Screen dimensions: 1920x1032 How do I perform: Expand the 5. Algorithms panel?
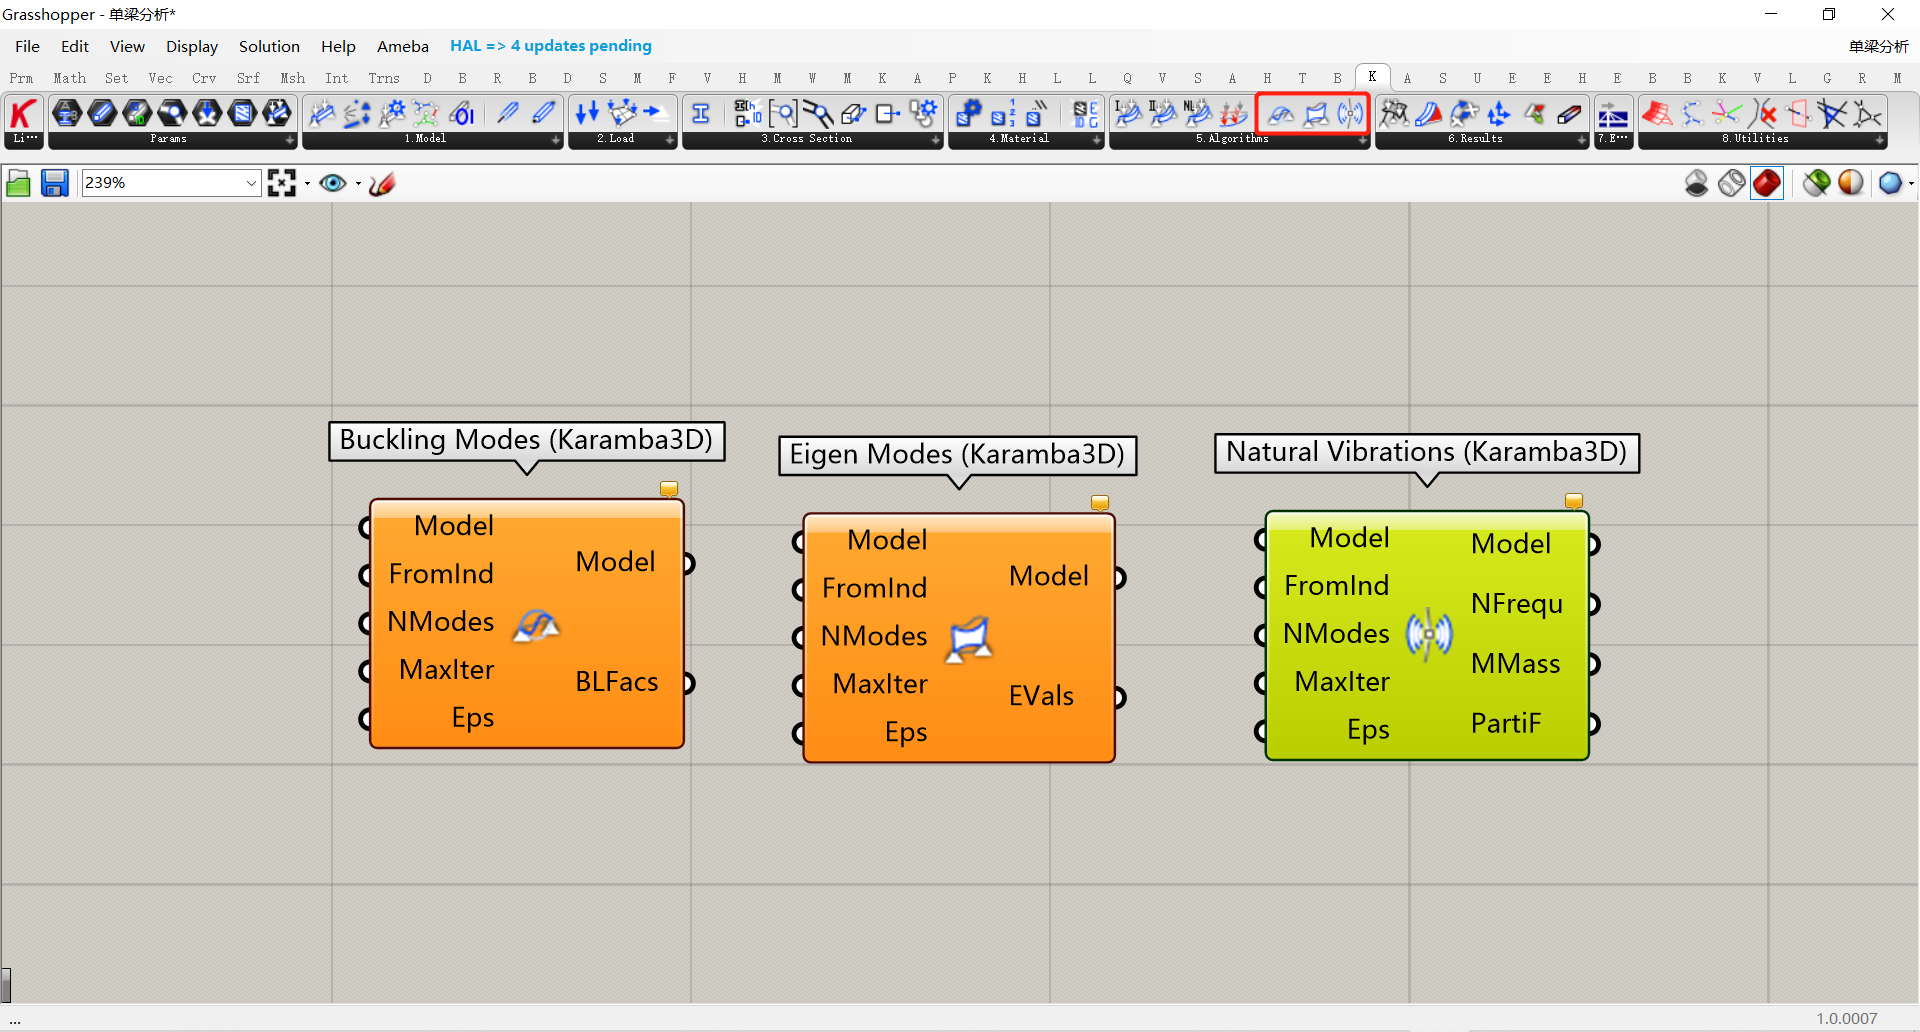click(1362, 140)
